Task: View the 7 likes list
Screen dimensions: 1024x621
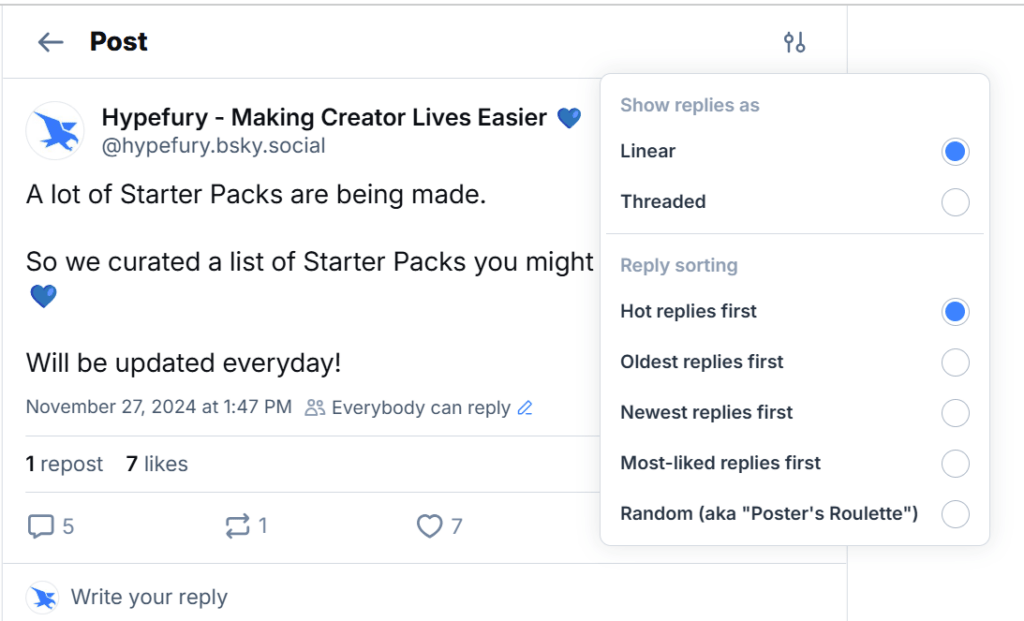Action: pos(157,463)
